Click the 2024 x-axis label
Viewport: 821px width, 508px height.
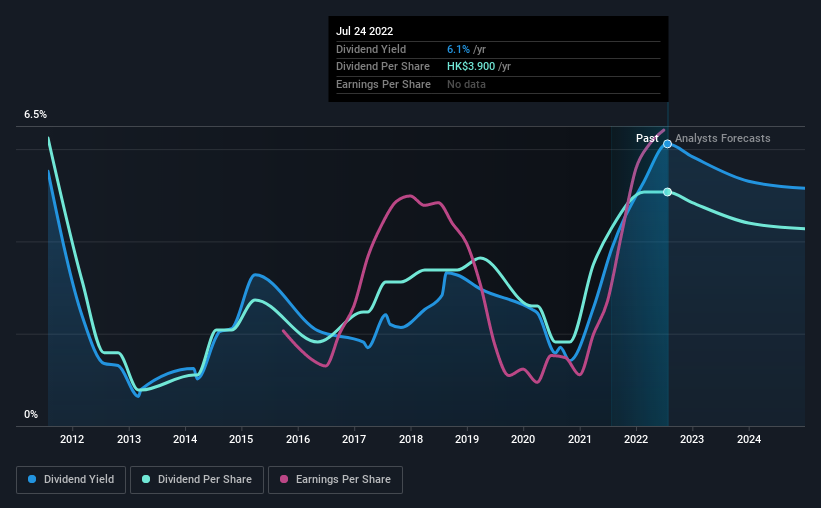pyautogui.click(x=749, y=439)
